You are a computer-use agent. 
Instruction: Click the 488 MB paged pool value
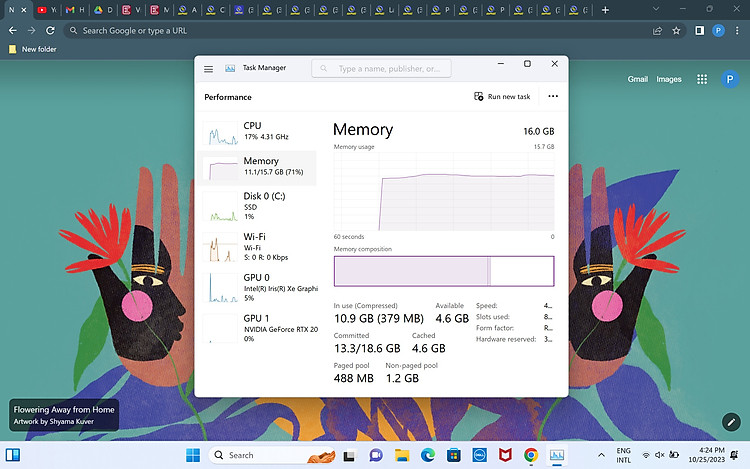coord(353,378)
